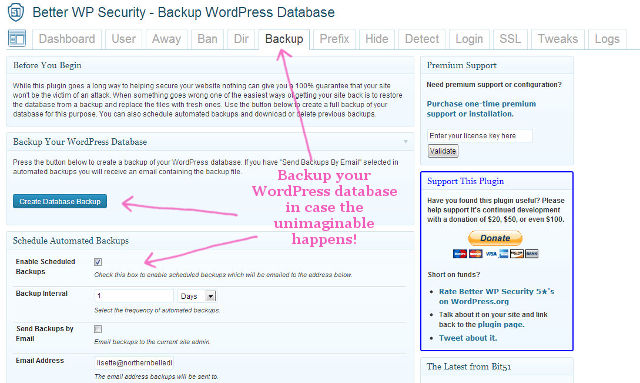Go to the Ban tab
This screenshot has width=640, height=383.
tap(207, 39)
